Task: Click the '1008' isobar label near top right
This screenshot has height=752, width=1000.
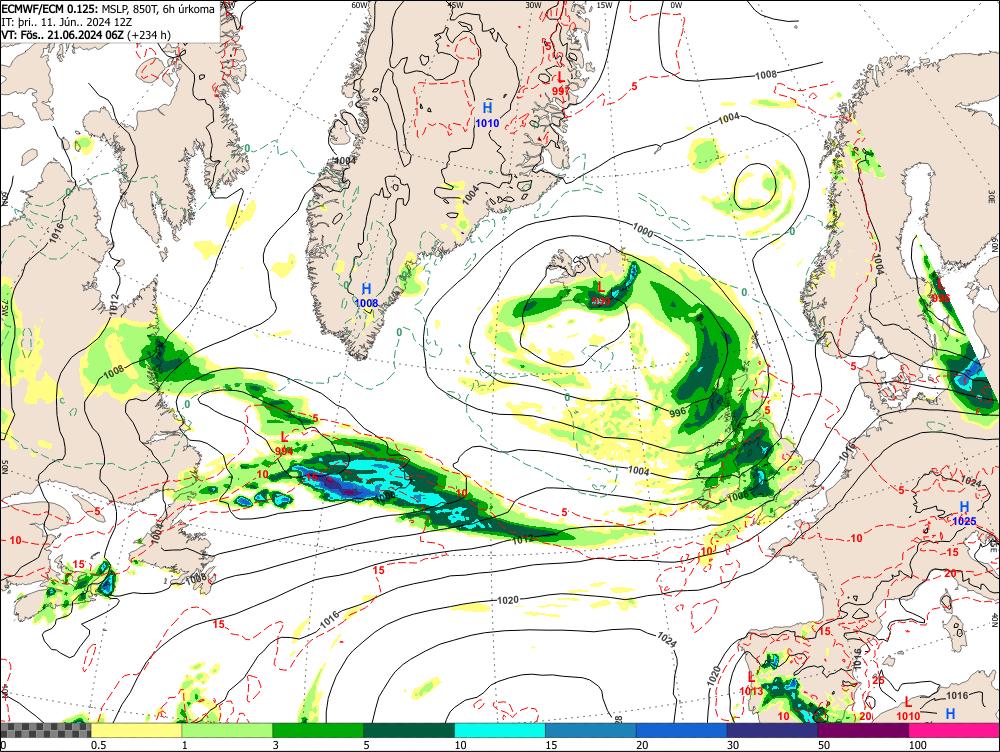Action: coord(766,75)
